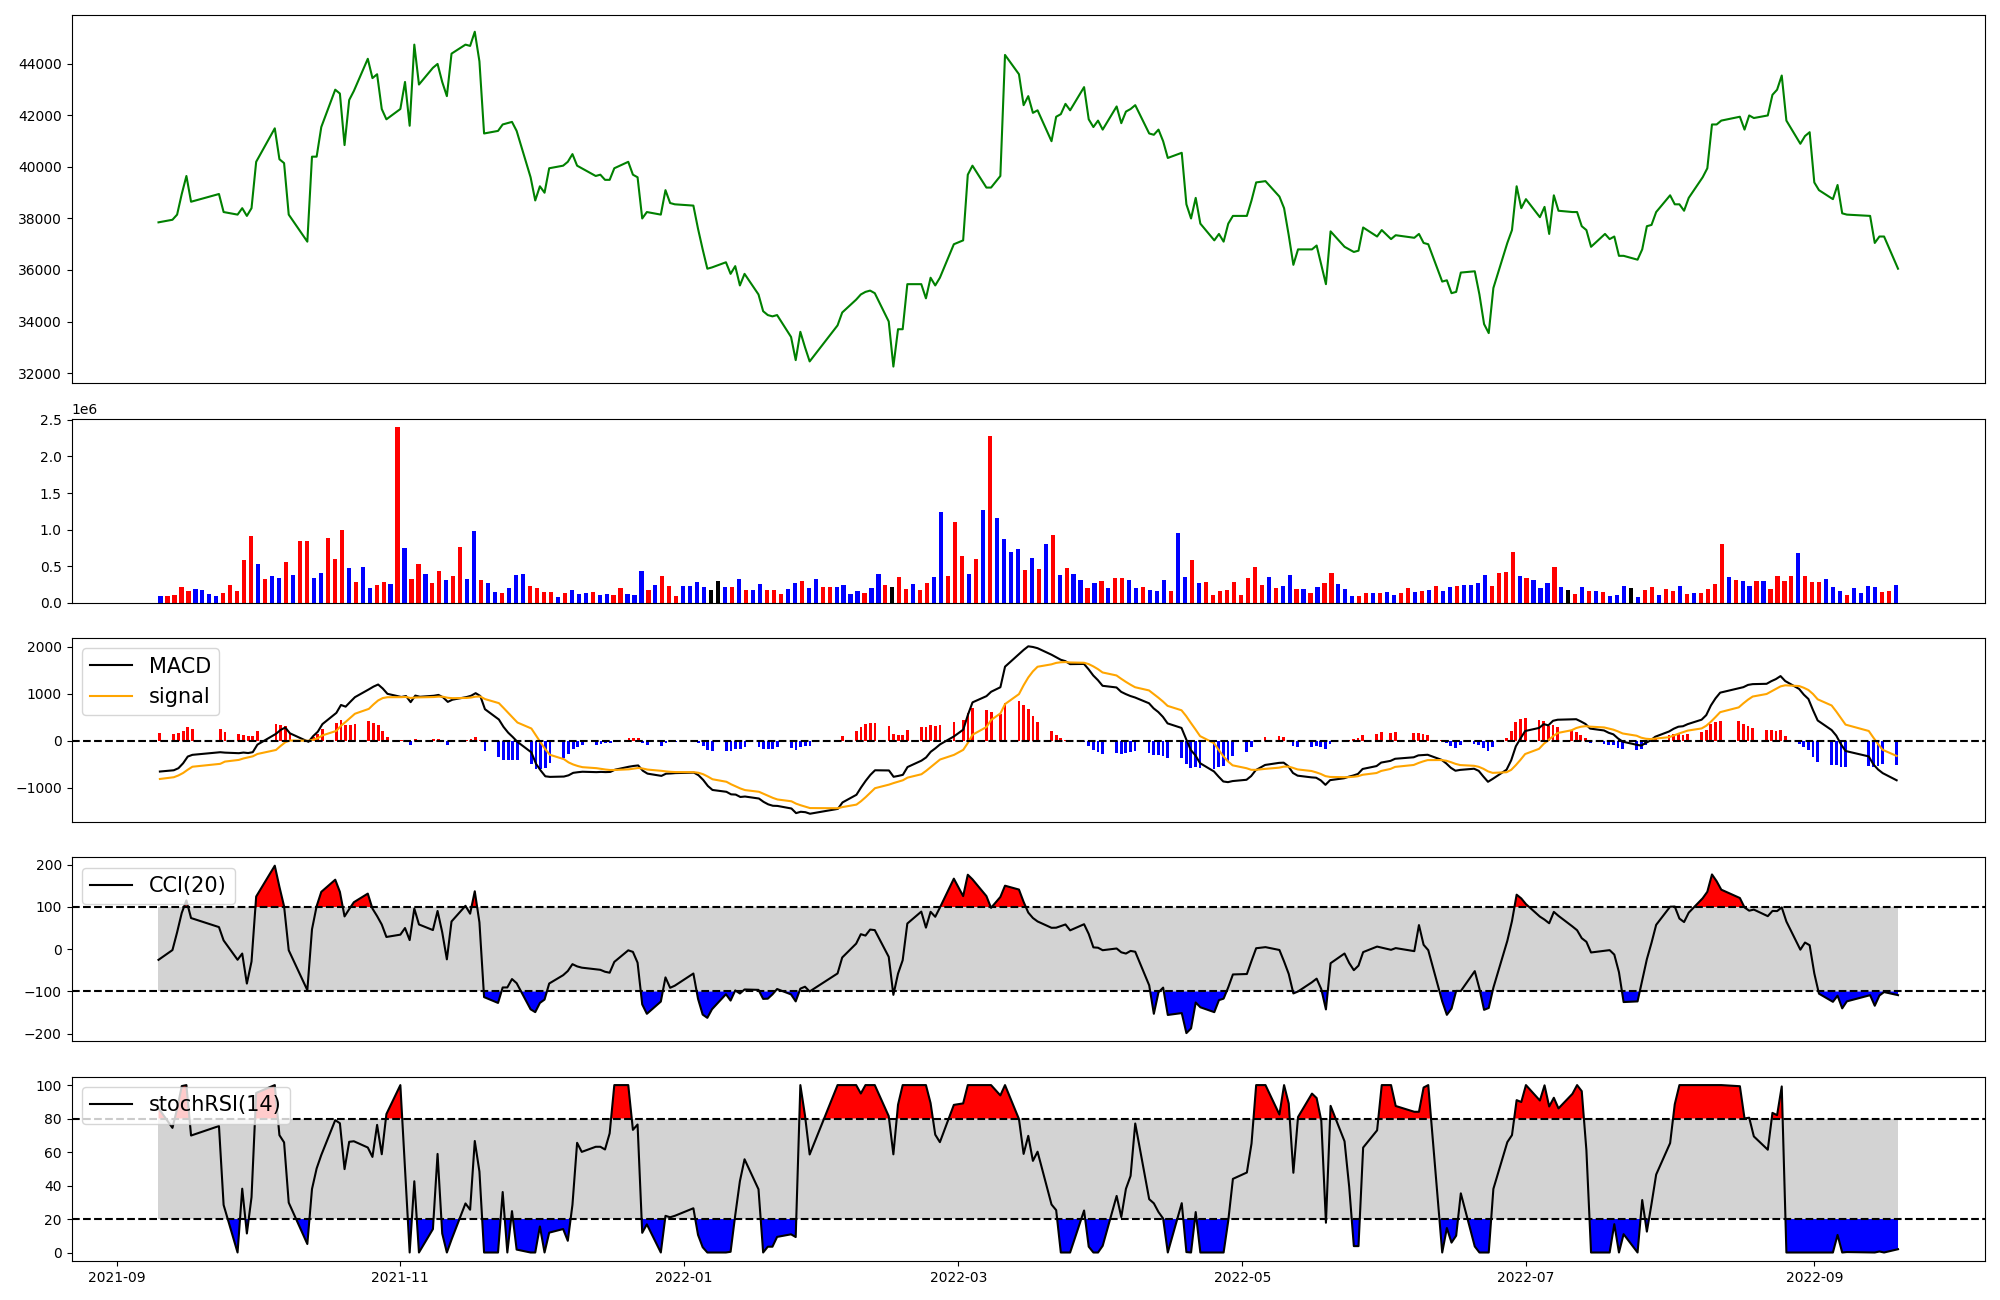Click the lowest price trough near 32000
Image resolution: width=2000 pixels, height=1300 pixels.
[x=893, y=366]
